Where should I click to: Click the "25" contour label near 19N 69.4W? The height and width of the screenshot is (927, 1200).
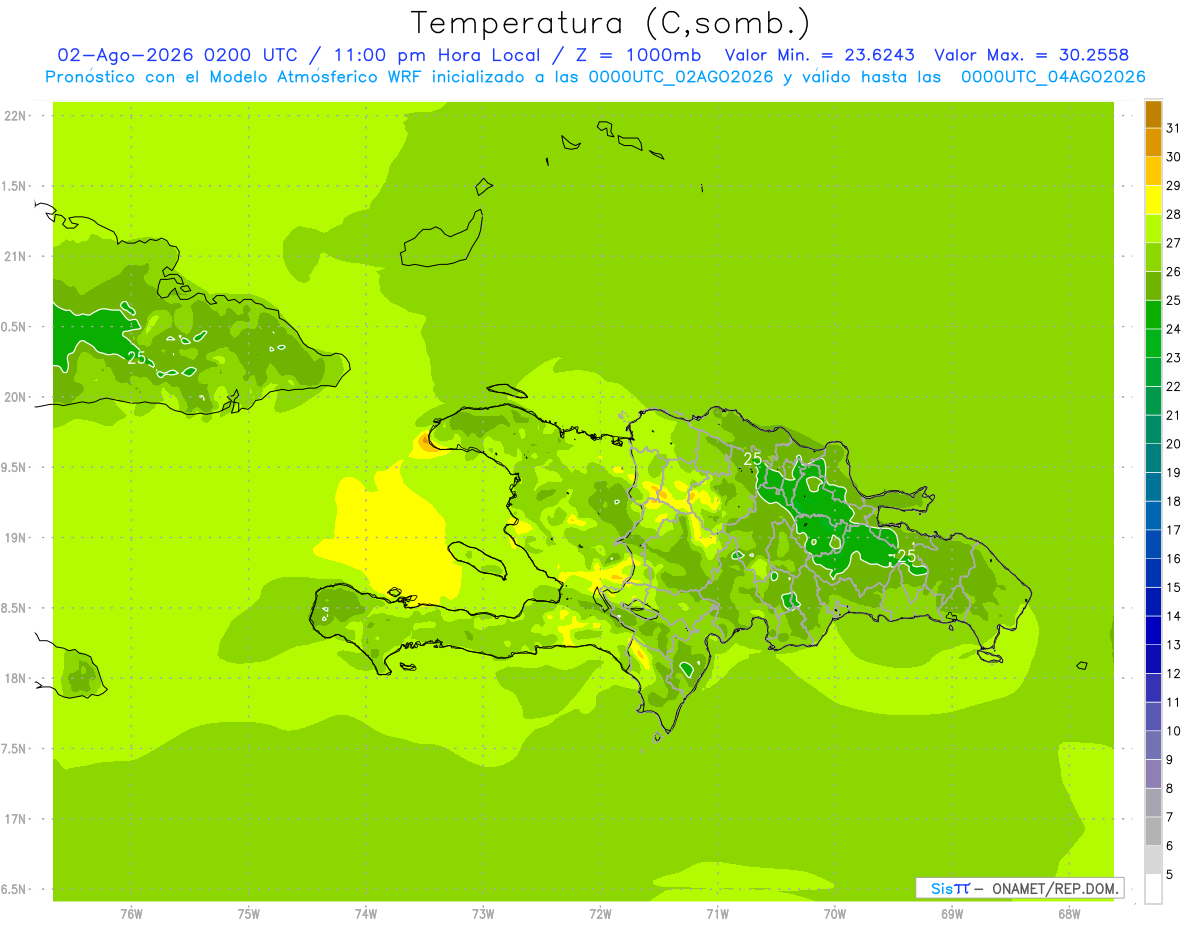point(906,556)
